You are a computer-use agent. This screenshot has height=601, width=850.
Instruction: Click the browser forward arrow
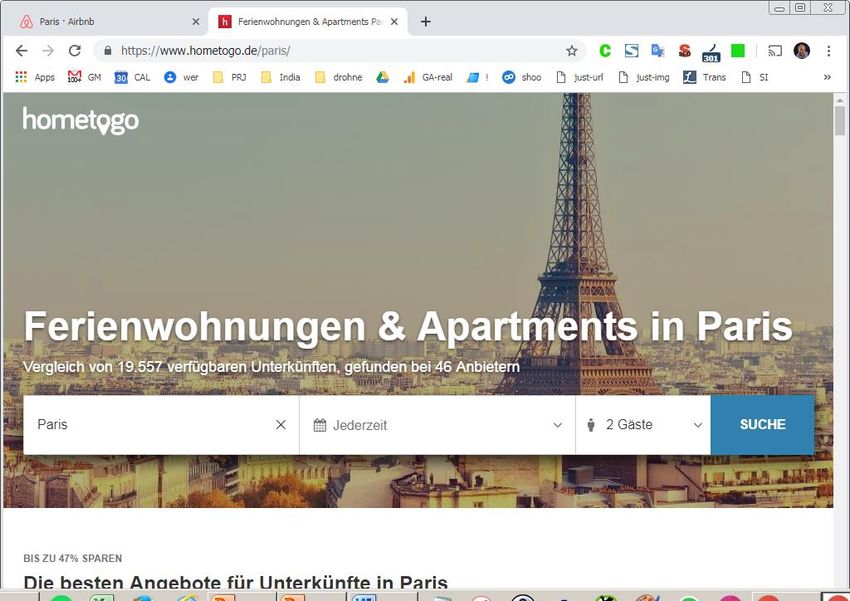tap(48, 51)
